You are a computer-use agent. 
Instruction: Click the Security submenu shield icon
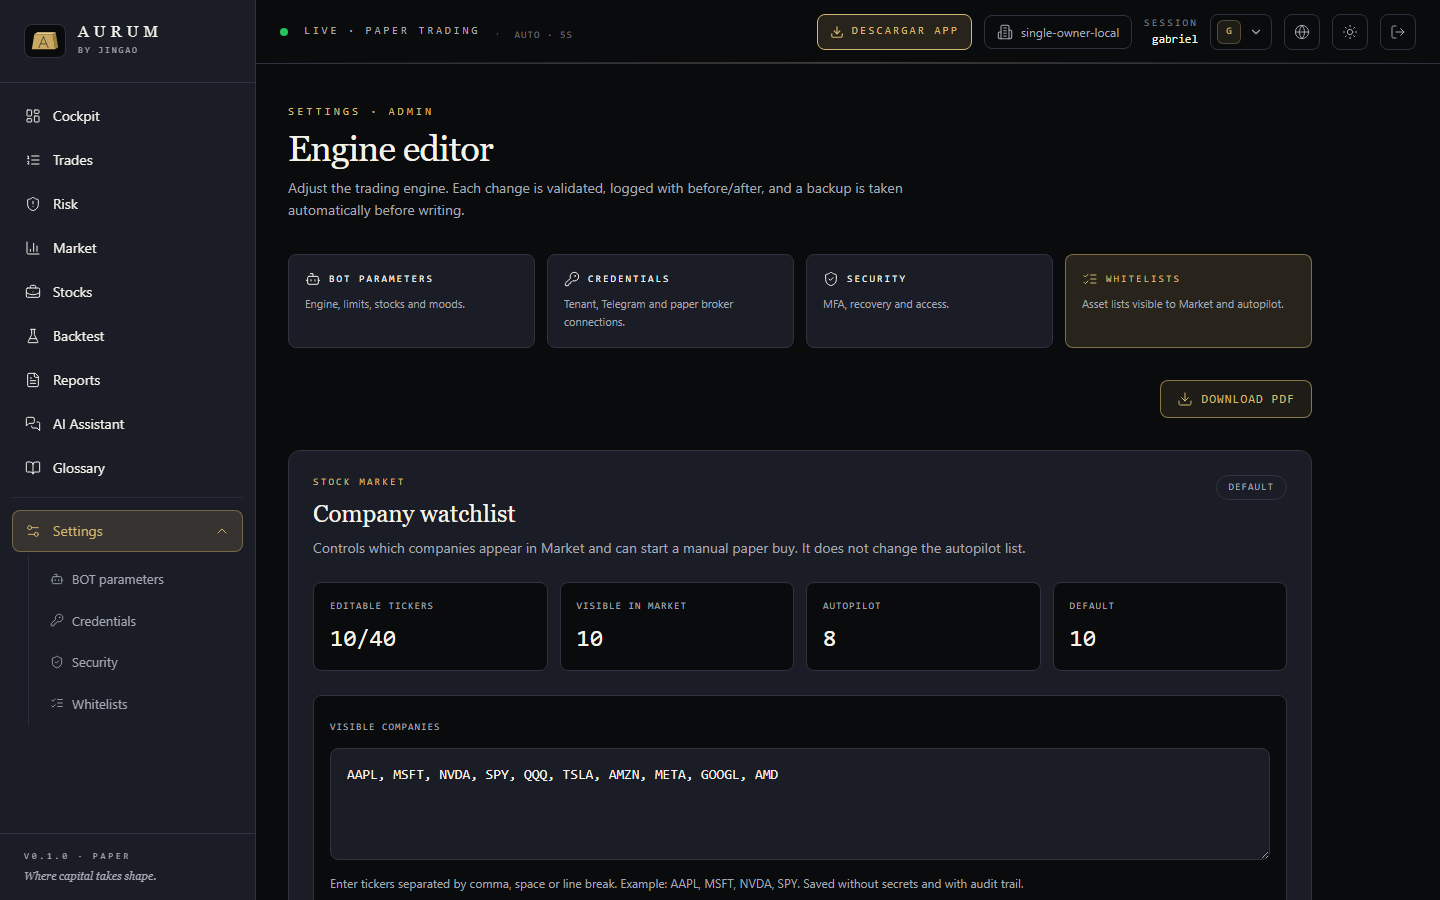[x=57, y=662]
